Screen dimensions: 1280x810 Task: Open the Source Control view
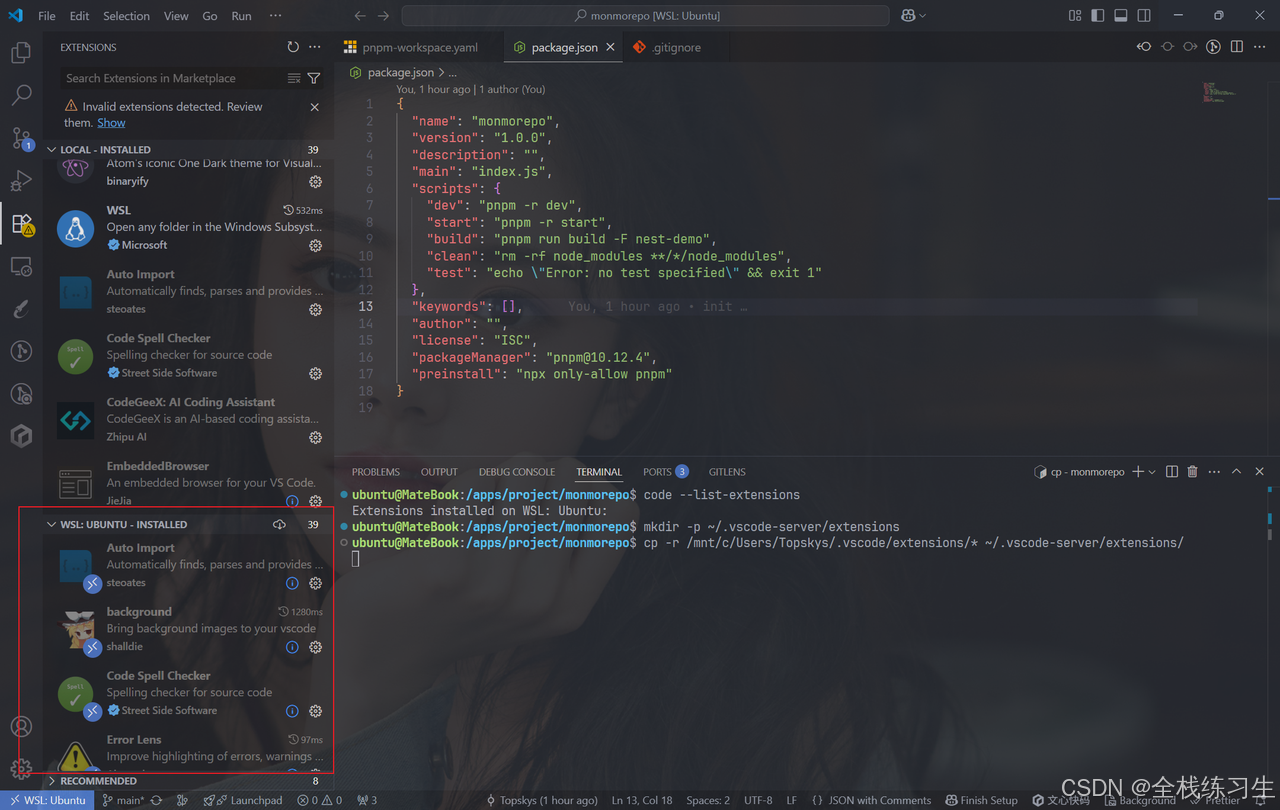coord(21,138)
